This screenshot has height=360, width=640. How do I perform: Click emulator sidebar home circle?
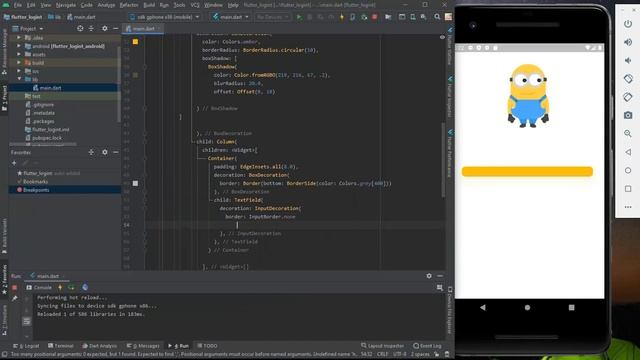628,171
